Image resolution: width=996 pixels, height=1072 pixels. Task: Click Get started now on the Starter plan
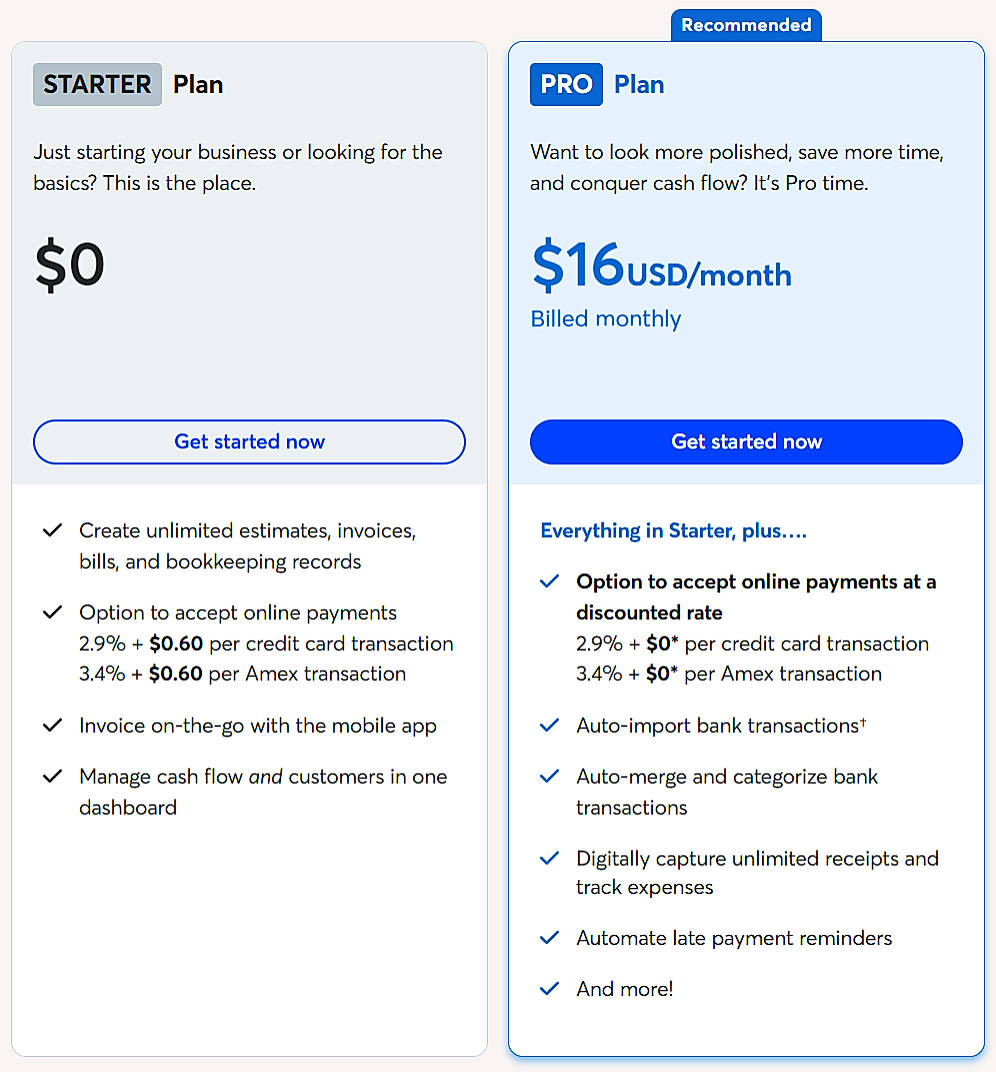click(249, 441)
